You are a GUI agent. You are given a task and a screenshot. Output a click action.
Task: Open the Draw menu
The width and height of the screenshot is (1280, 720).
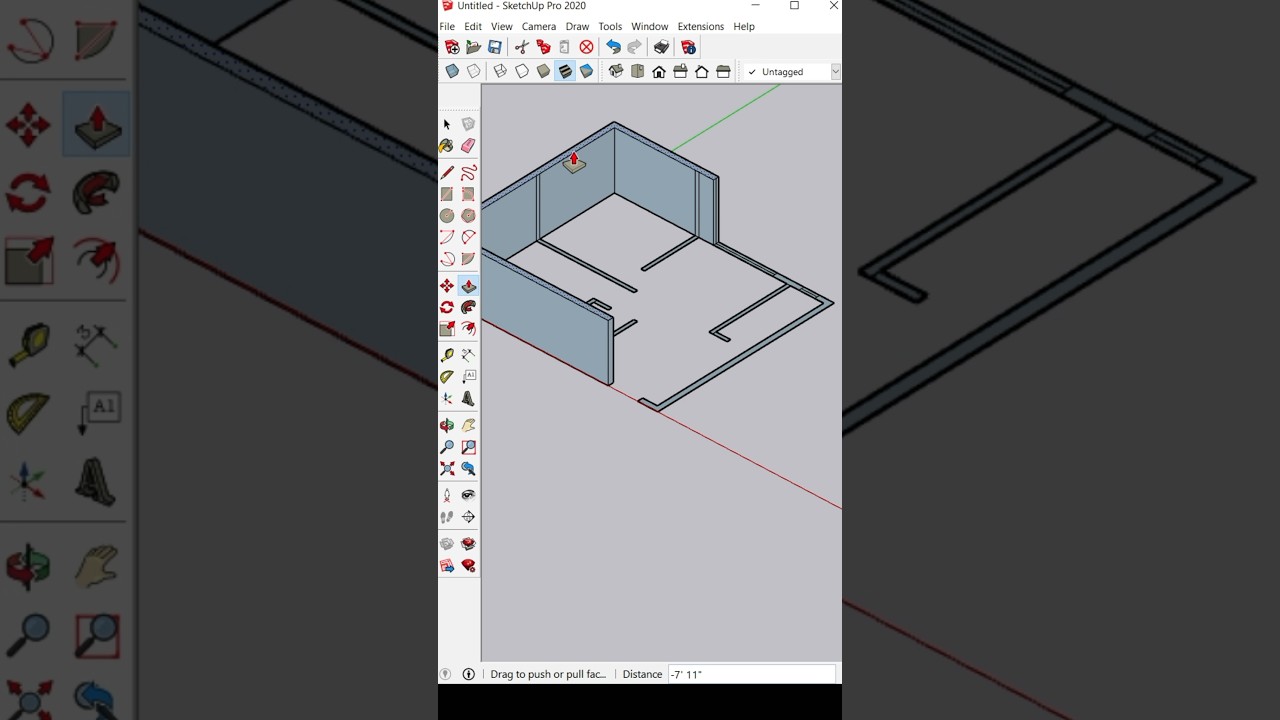(x=577, y=27)
